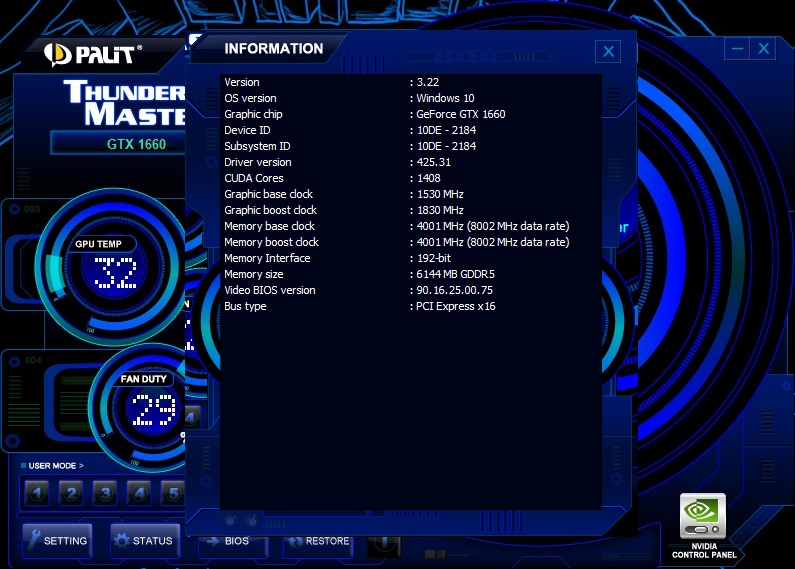Click the PCI Express x16 value

click(x=455, y=306)
